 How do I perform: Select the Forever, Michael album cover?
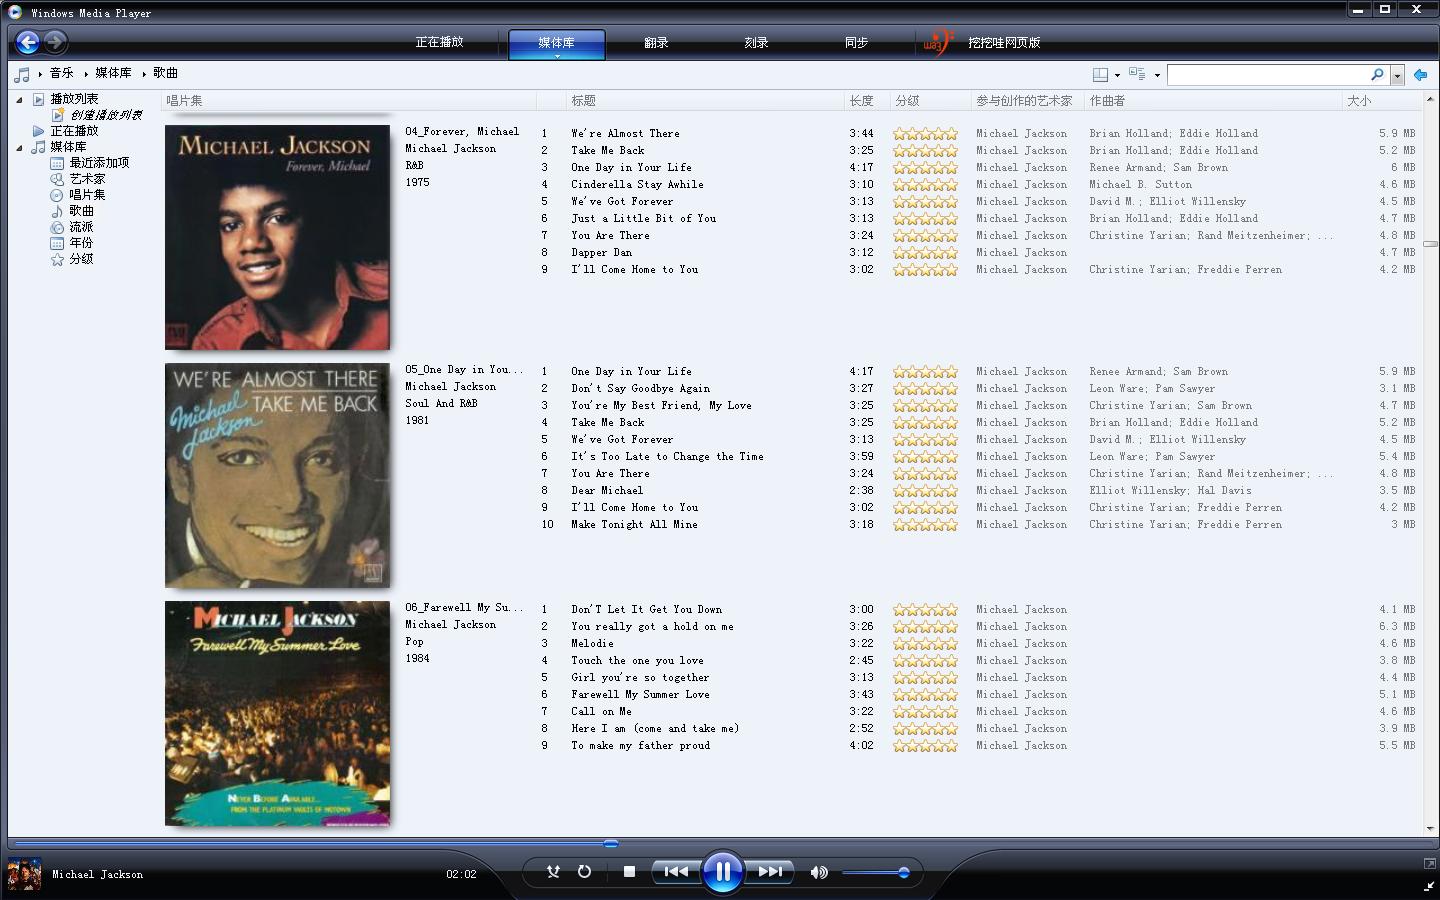point(277,237)
